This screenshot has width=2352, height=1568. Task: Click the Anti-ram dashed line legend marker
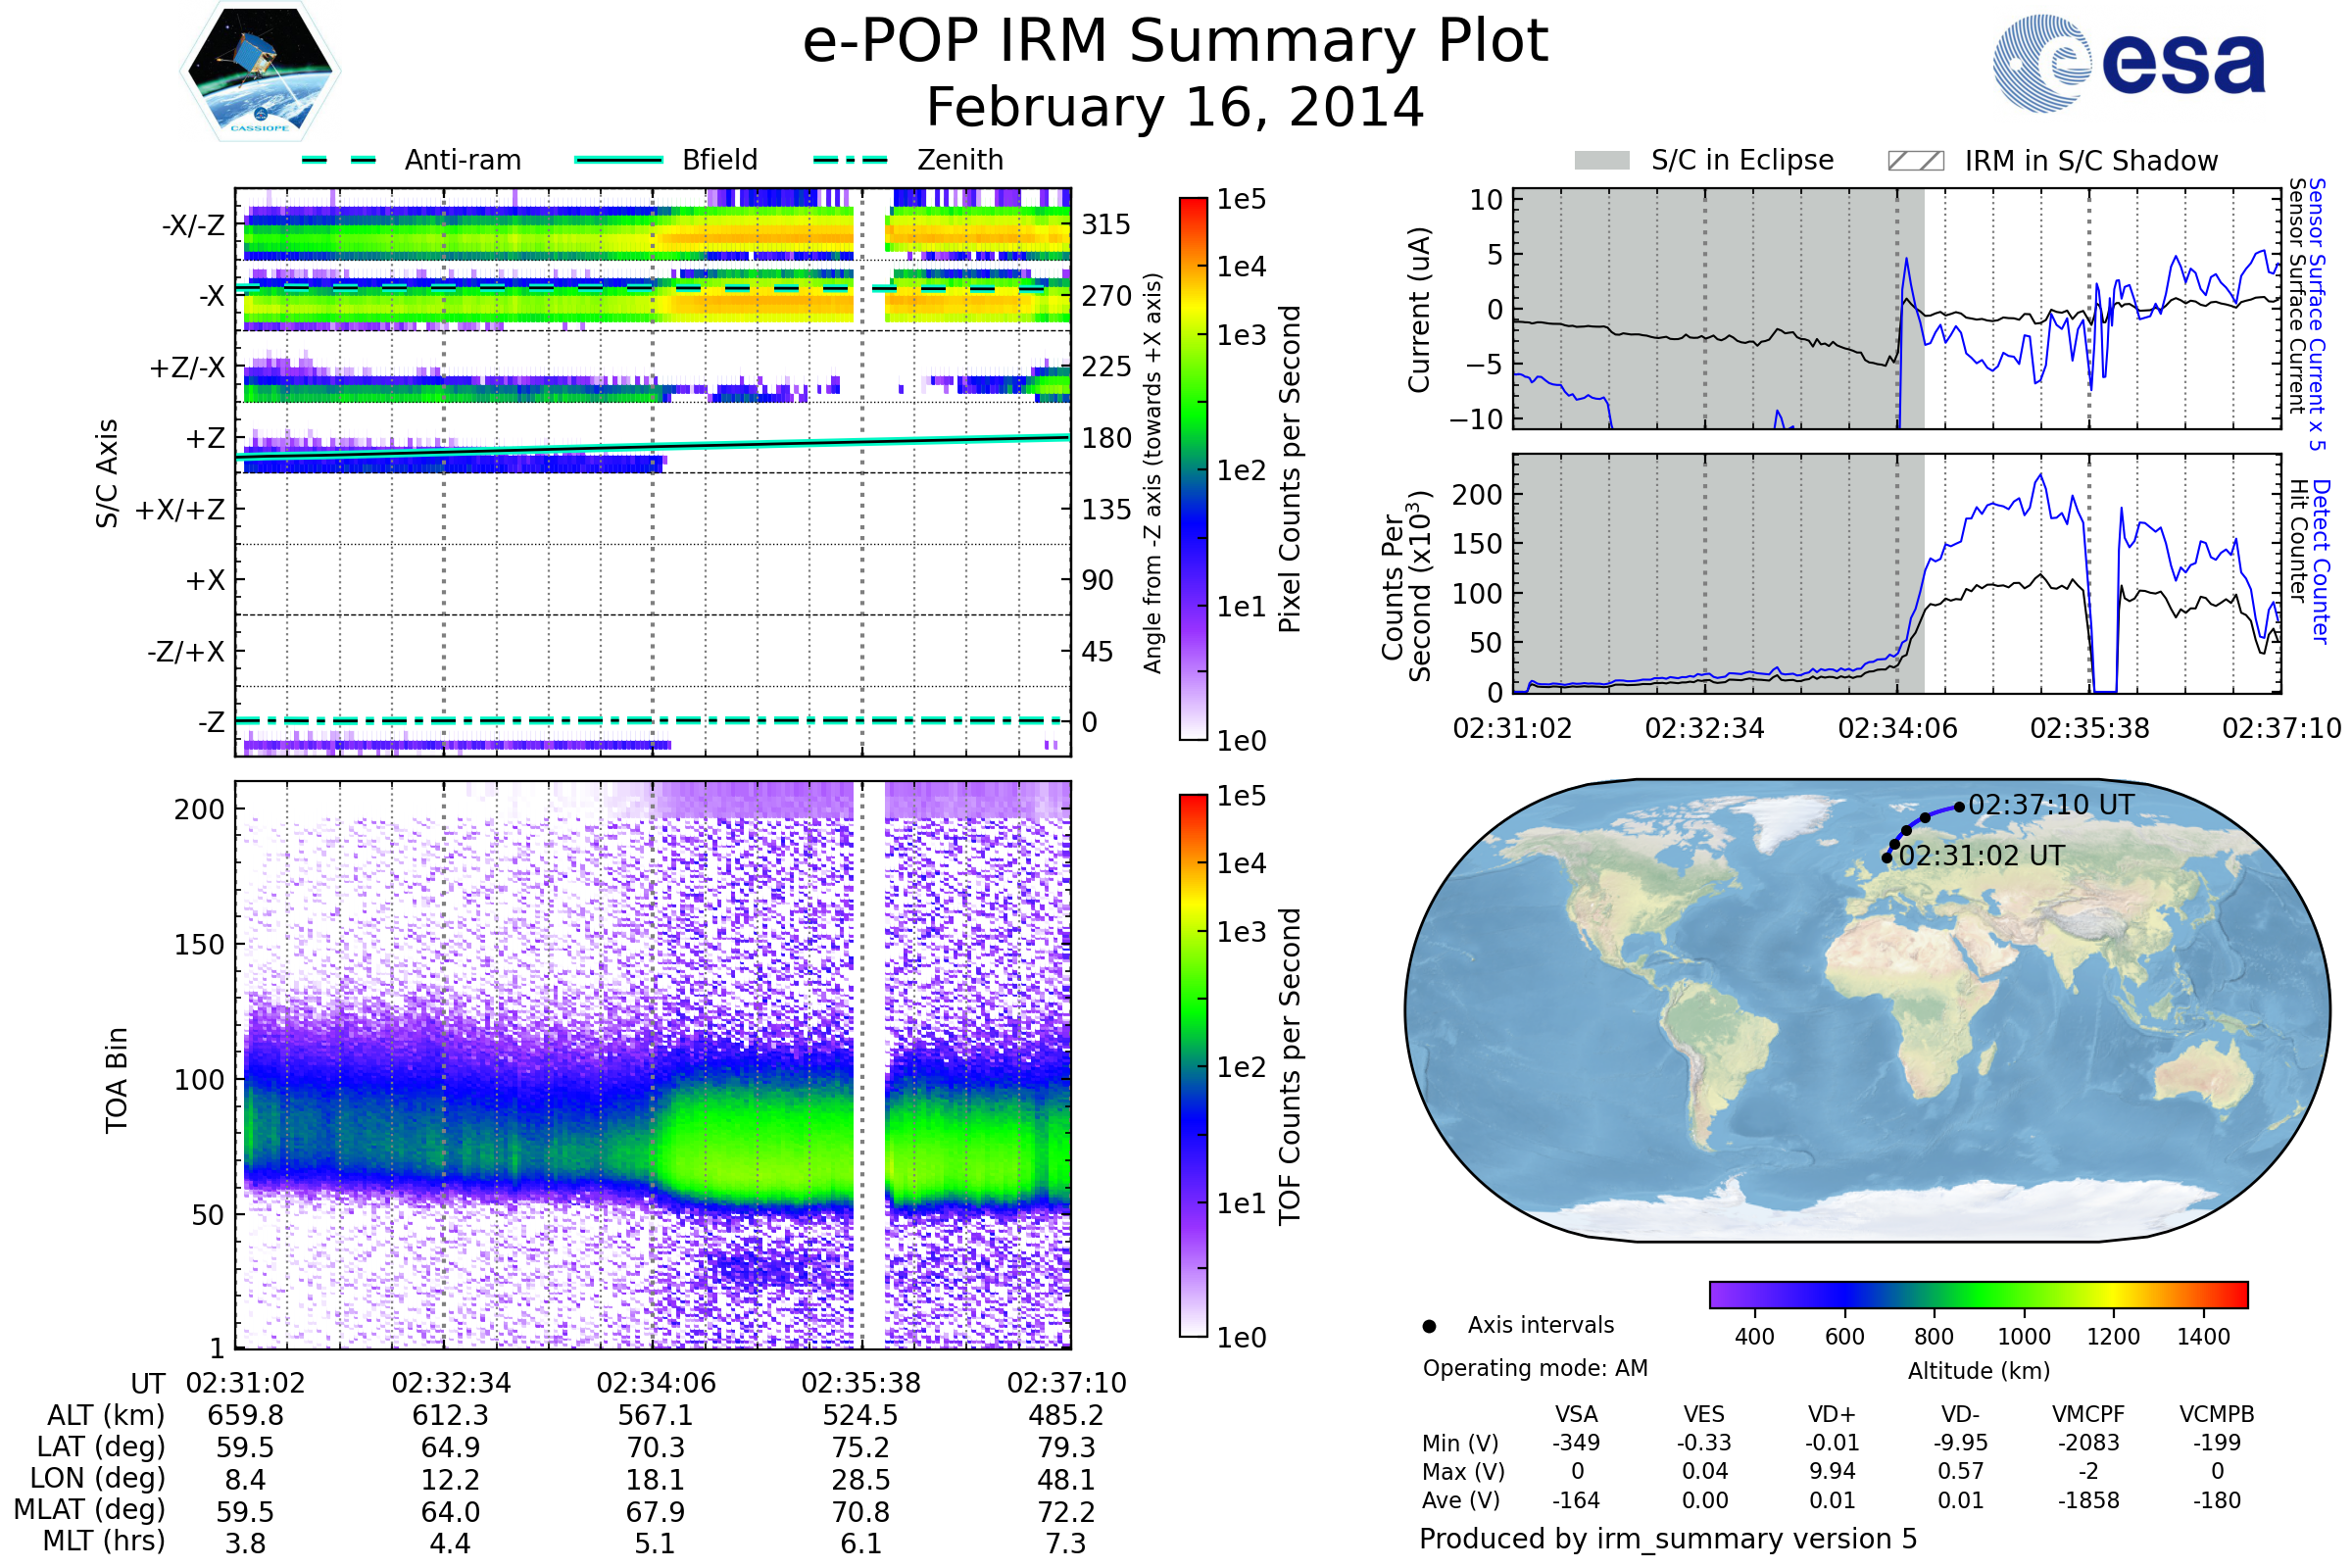[x=339, y=160]
